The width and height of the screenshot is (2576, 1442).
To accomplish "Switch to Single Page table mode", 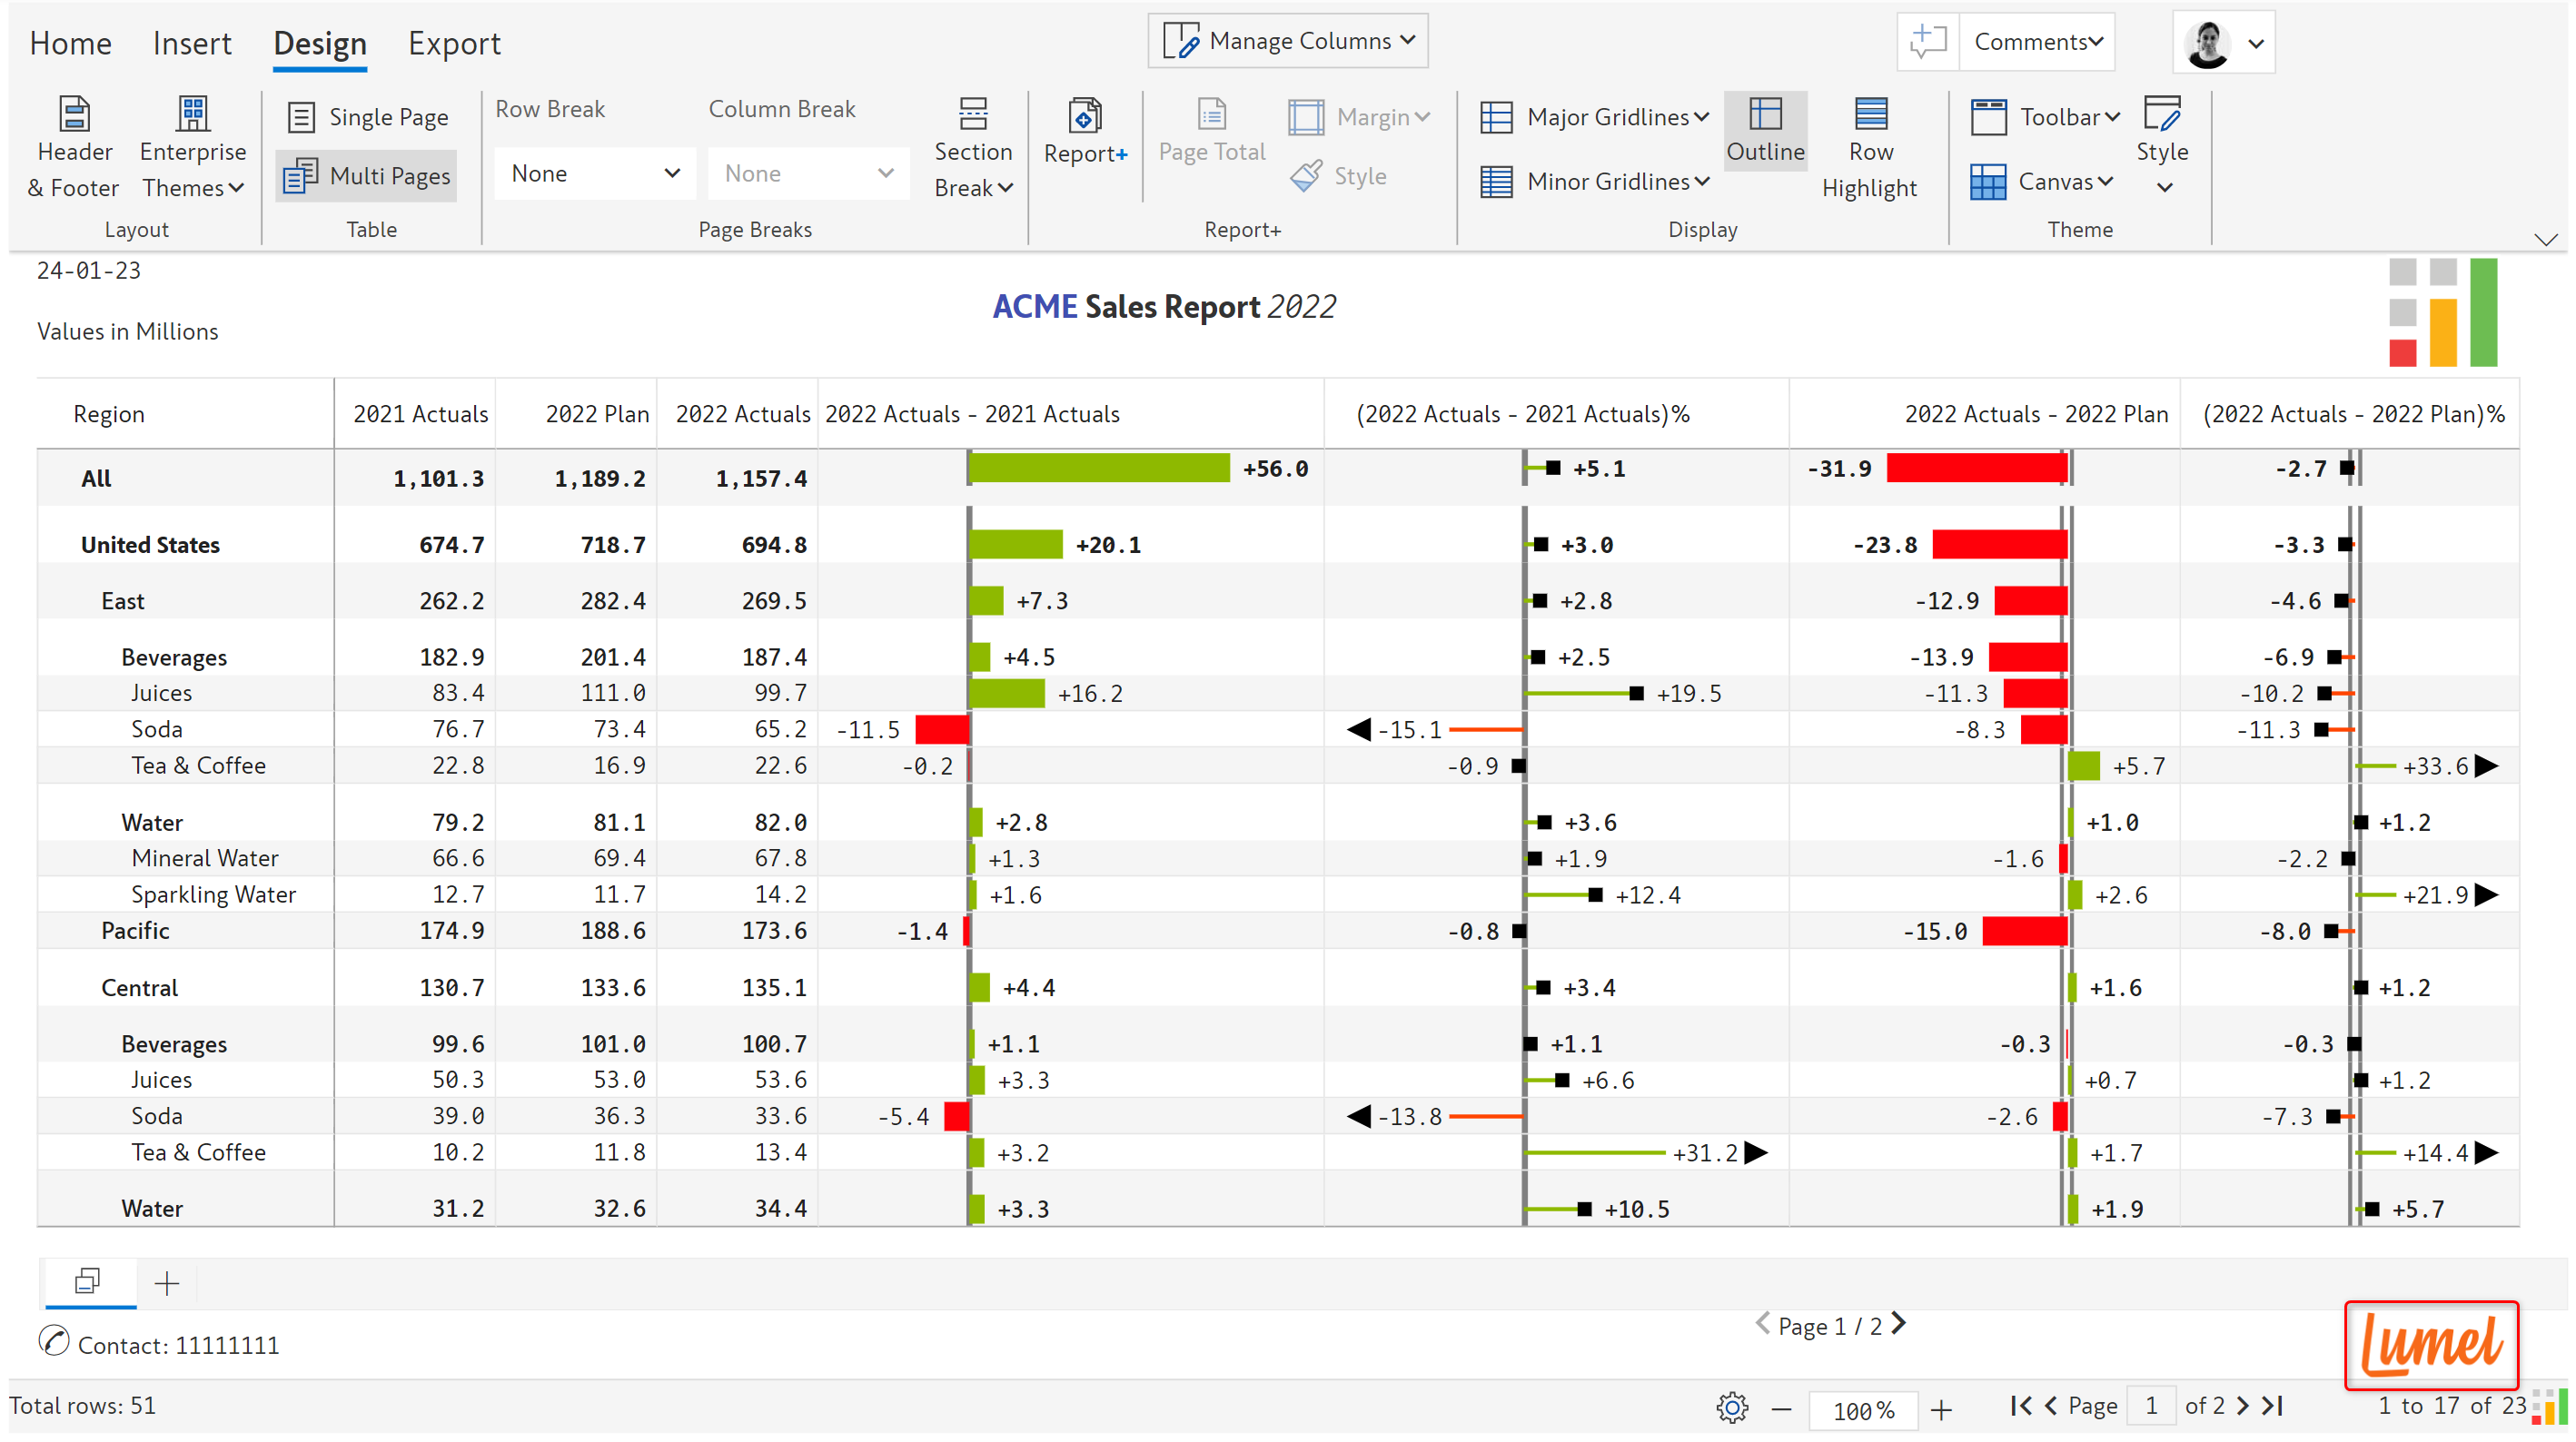I will pyautogui.click(x=368, y=117).
